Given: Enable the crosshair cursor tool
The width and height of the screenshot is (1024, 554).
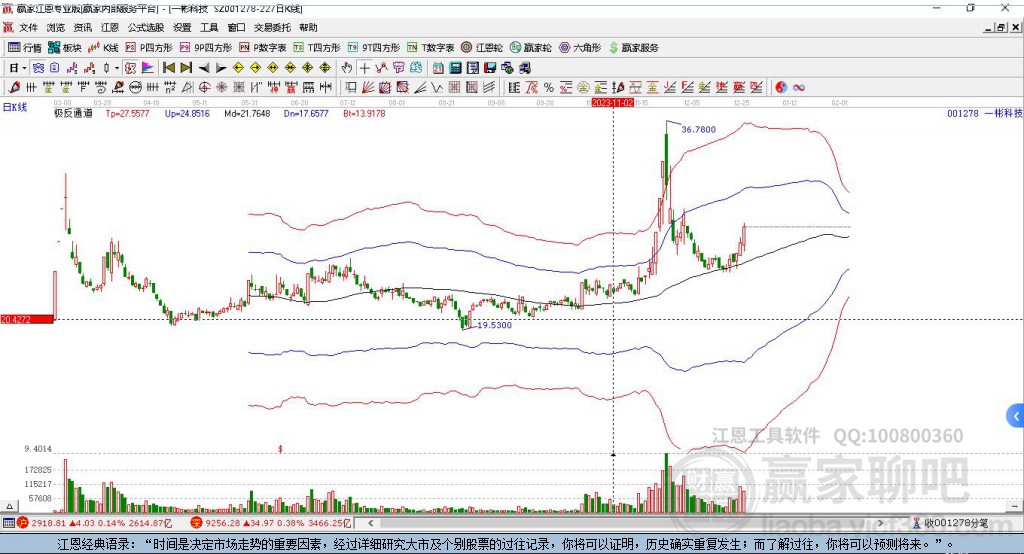Looking at the screenshot, I should coord(364,68).
